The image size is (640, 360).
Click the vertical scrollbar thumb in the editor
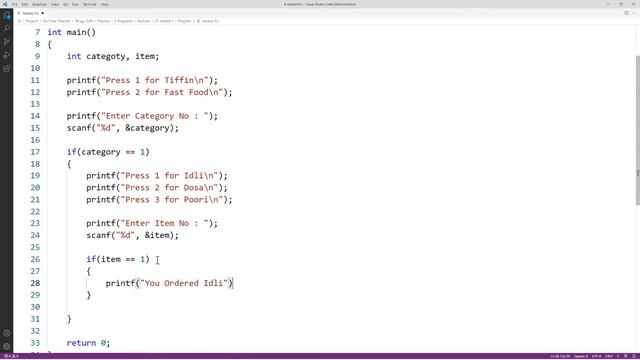click(638, 131)
